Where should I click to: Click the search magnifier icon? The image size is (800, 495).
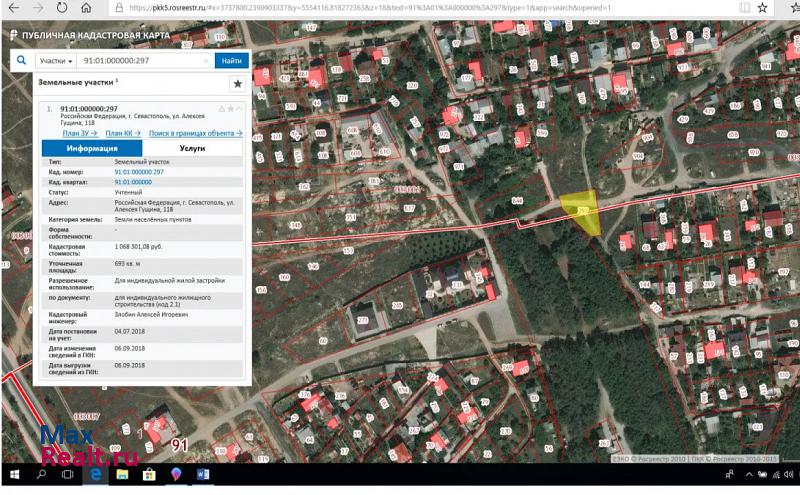click(x=21, y=61)
